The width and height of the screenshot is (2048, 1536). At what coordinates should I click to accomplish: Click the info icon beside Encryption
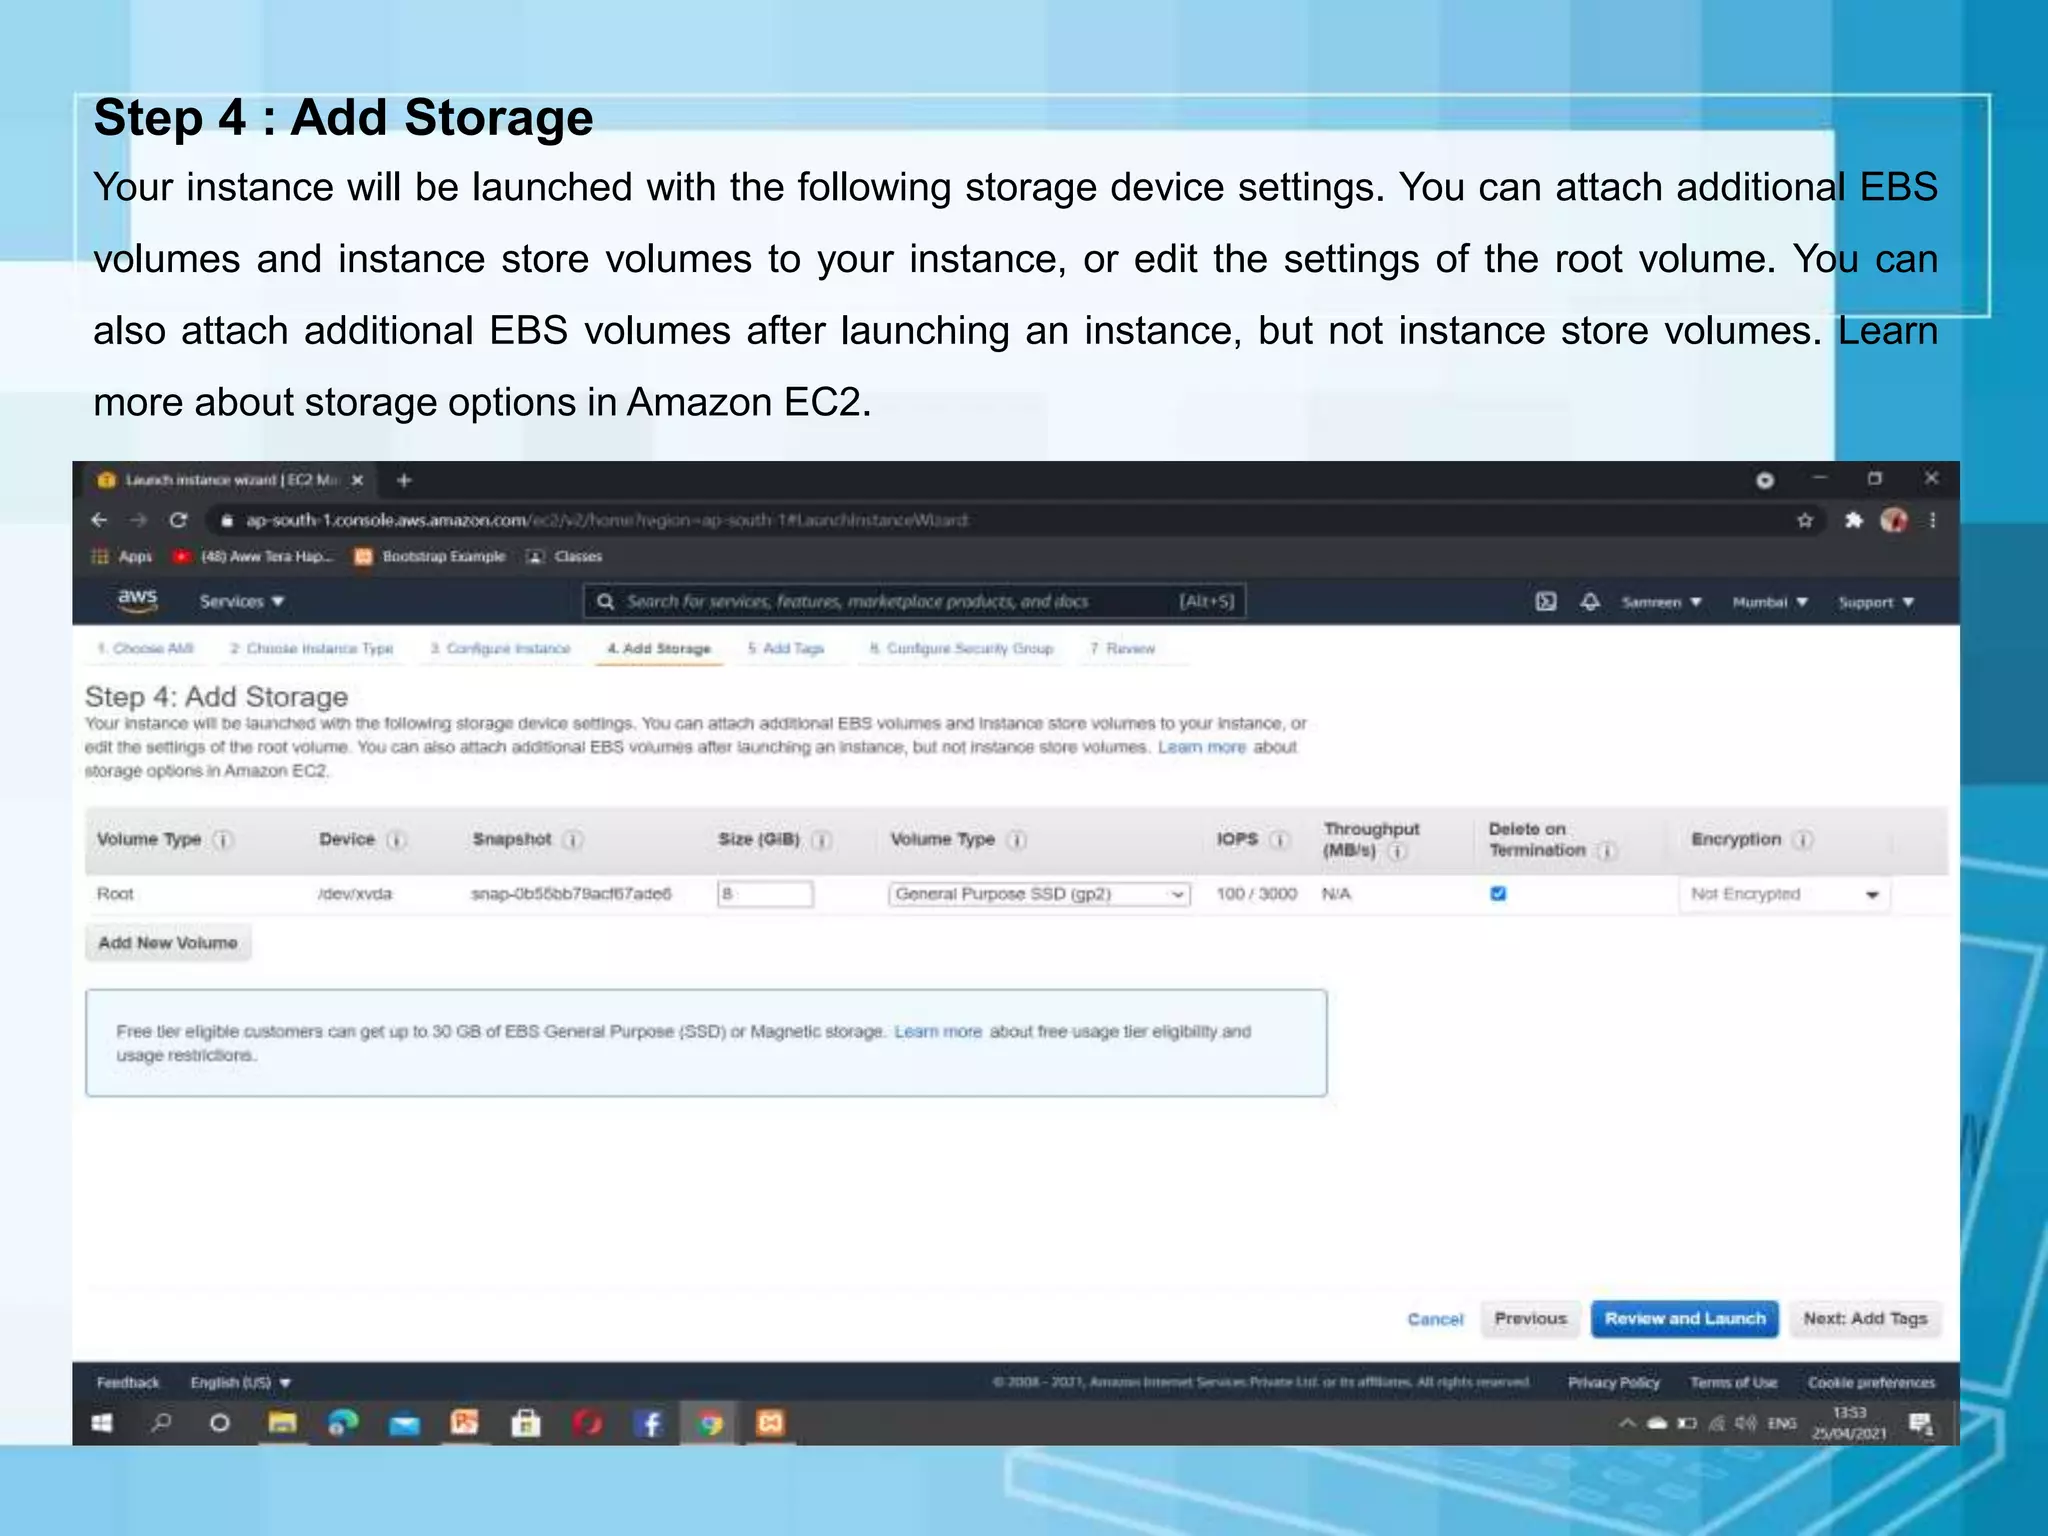[1802, 840]
